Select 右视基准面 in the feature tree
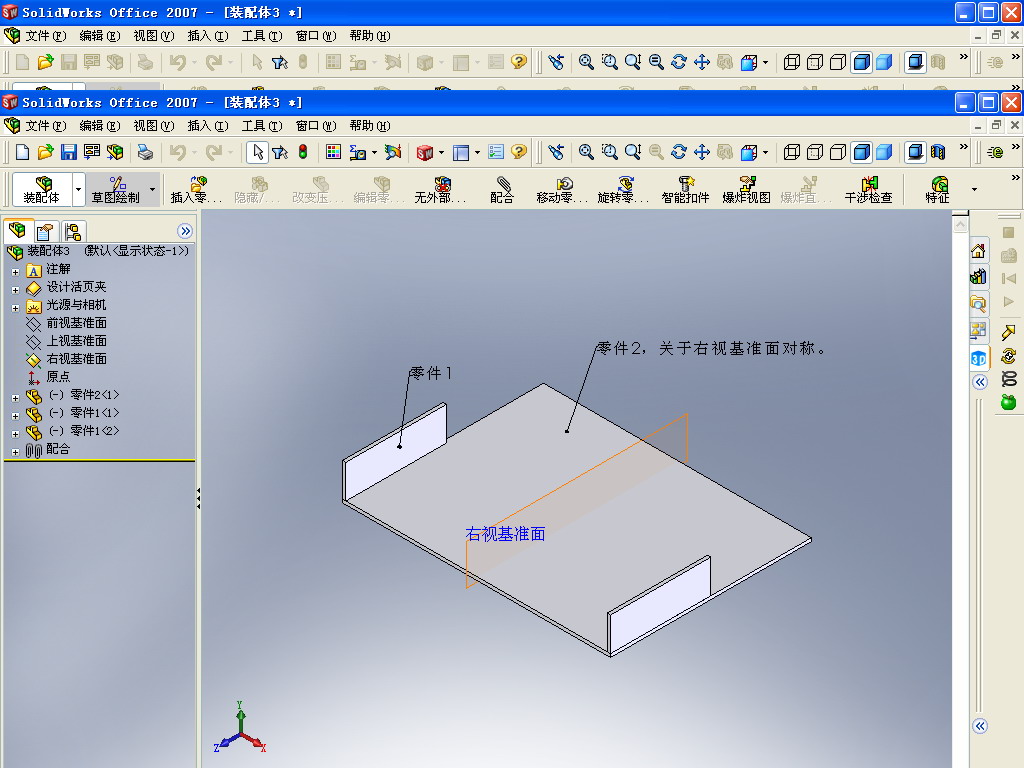1024x768 pixels. click(76, 359)
